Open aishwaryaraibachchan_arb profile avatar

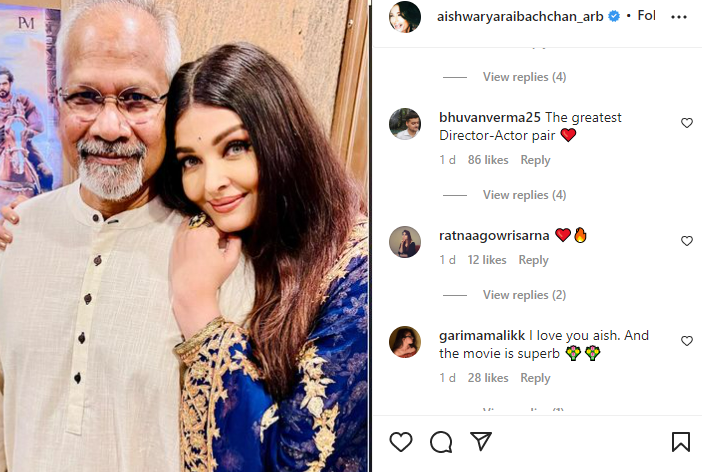point(405,17)
